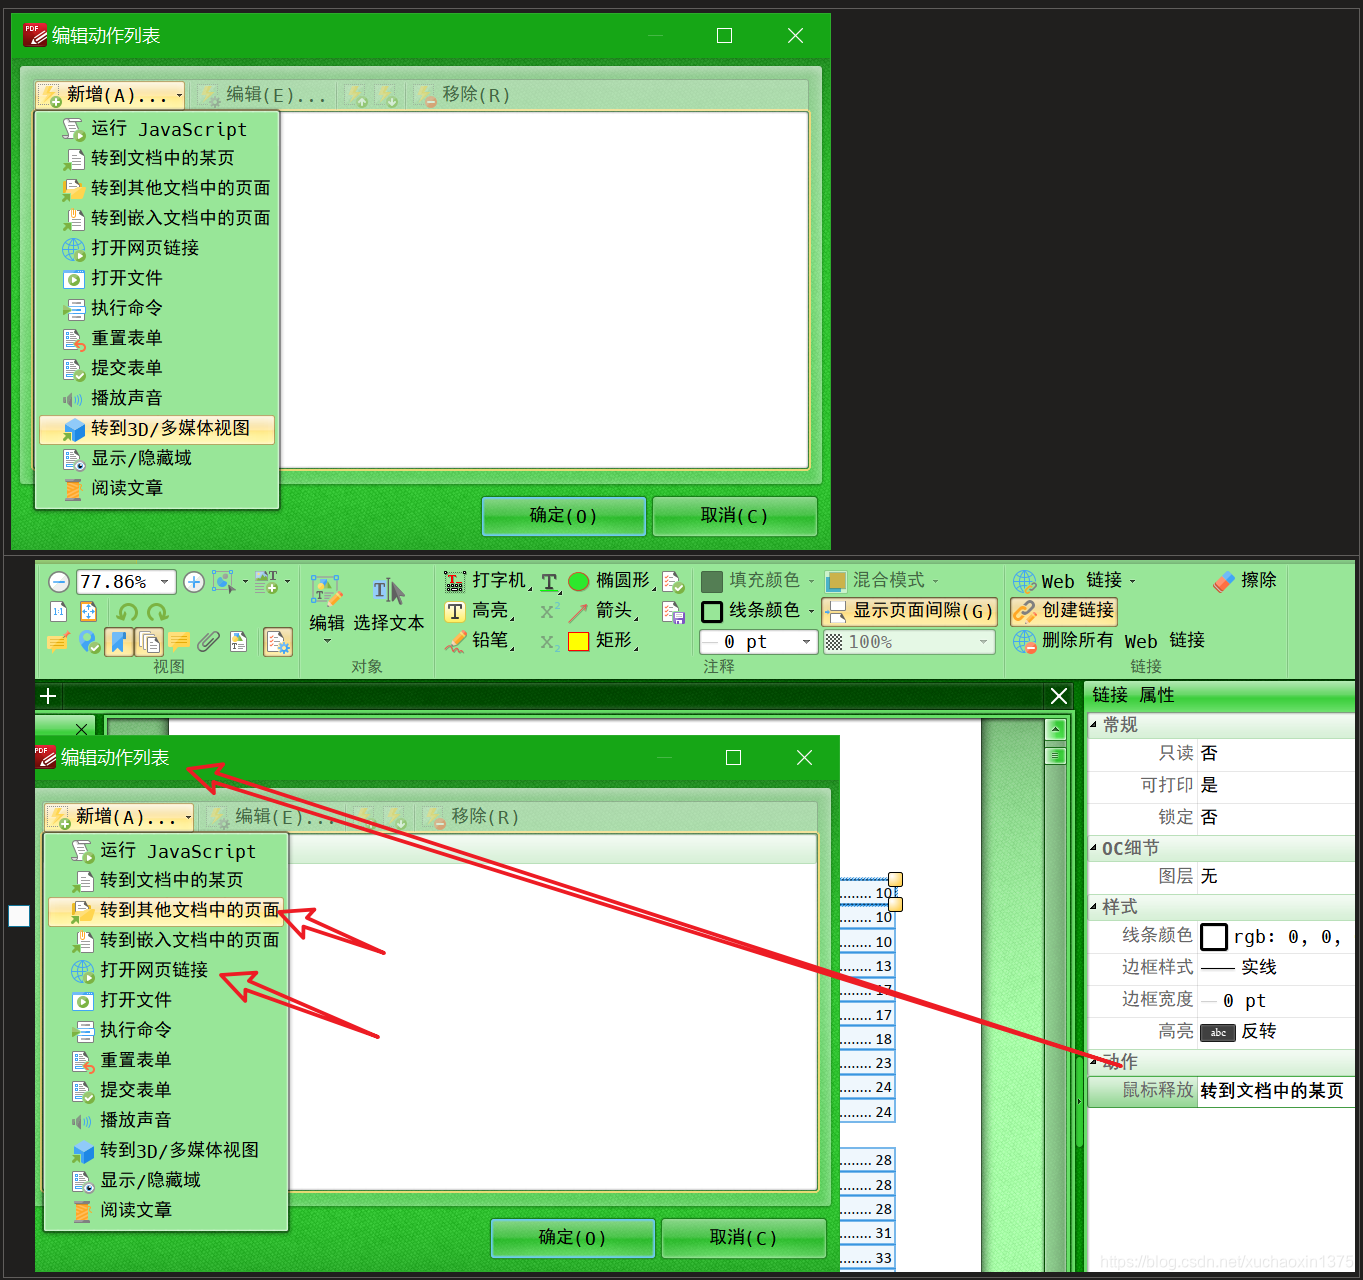The image size is (1363, 1280).
Task: Click 移除(R) in the upper dialog
Action: pyautogui.click(x=463, y=95)
